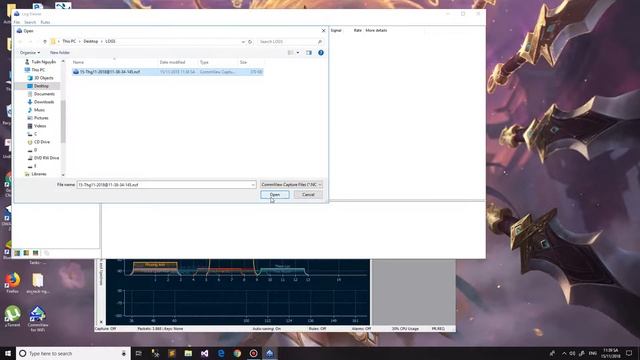The height and width of the screenshot is (360, 640).
Task: Click the change view icon
Action: coord(291,53)
